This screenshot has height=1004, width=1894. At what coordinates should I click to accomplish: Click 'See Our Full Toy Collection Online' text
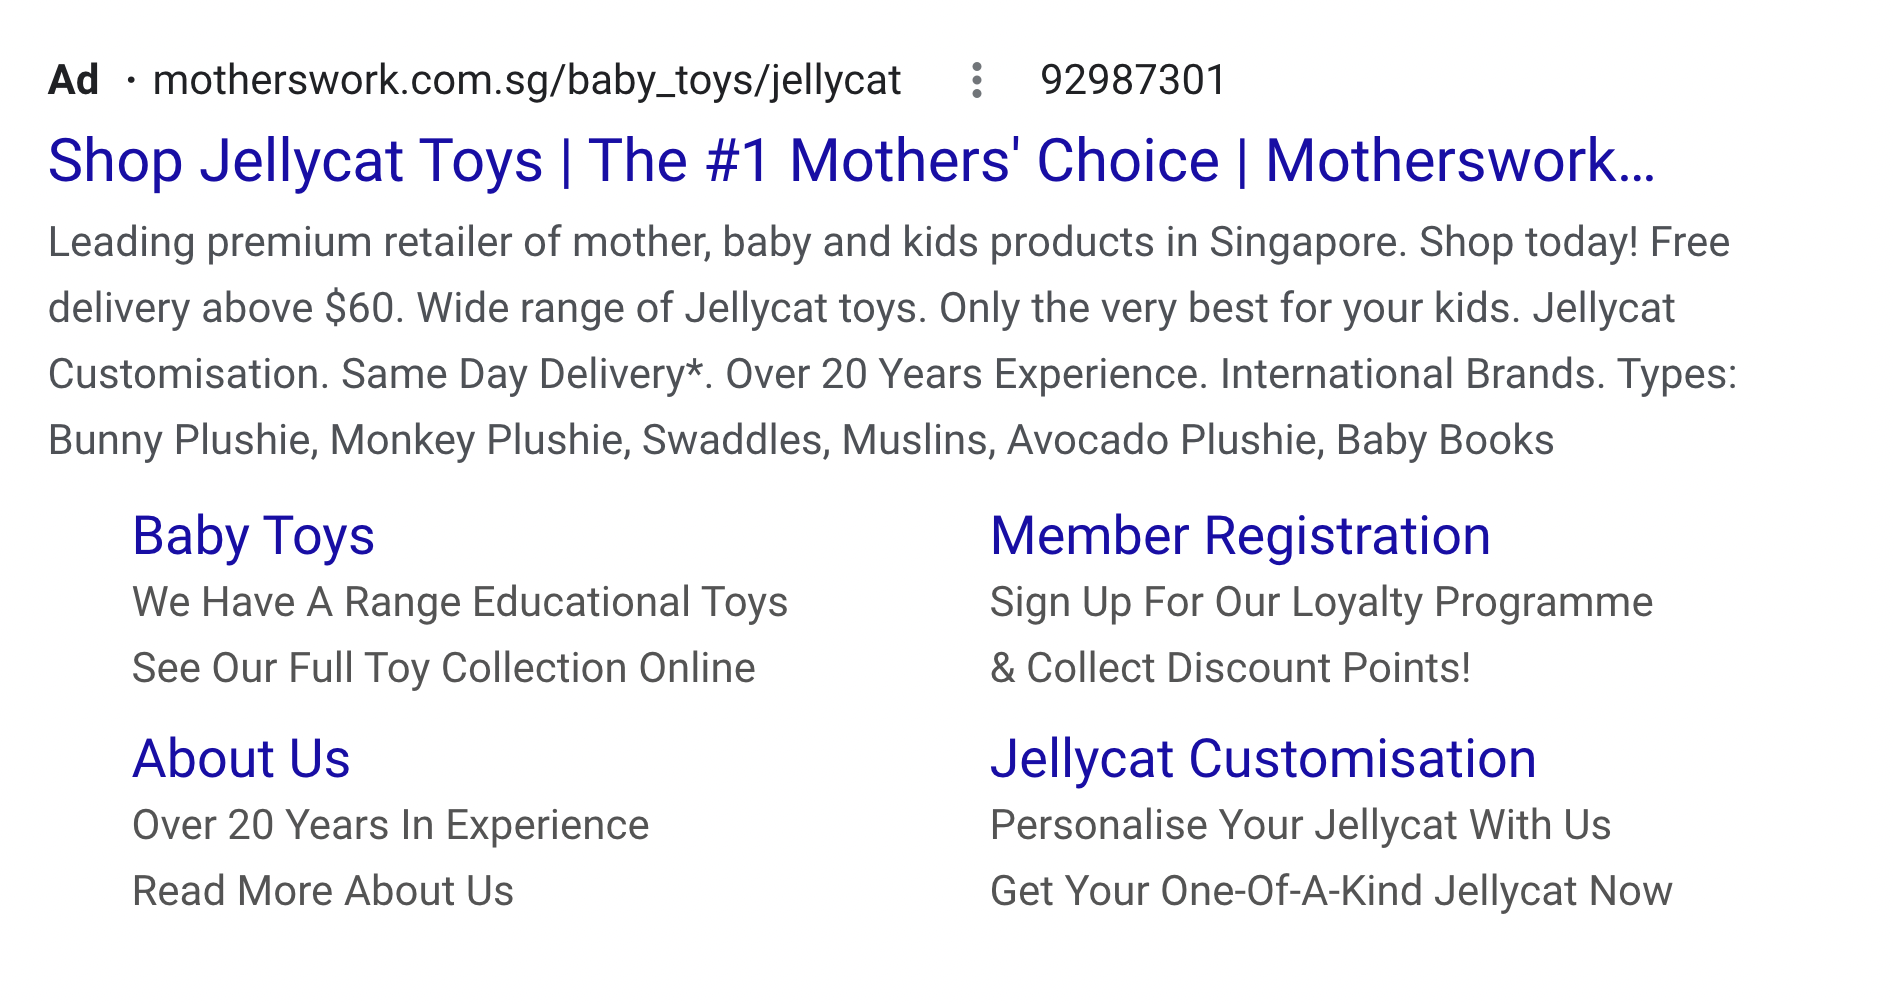click(444, 669)
